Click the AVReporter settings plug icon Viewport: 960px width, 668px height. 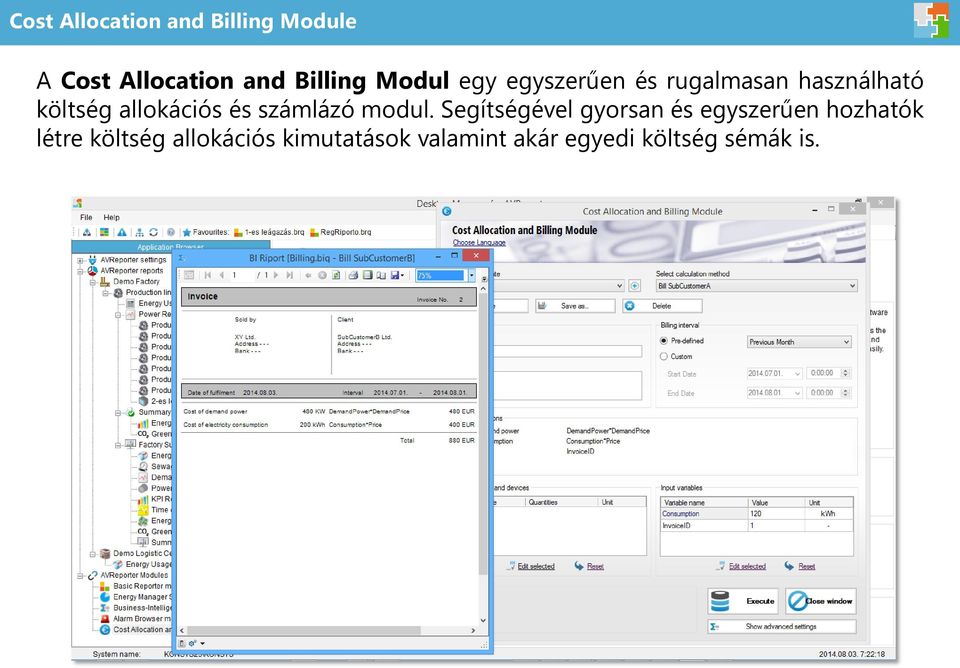(x=92, y=260)
